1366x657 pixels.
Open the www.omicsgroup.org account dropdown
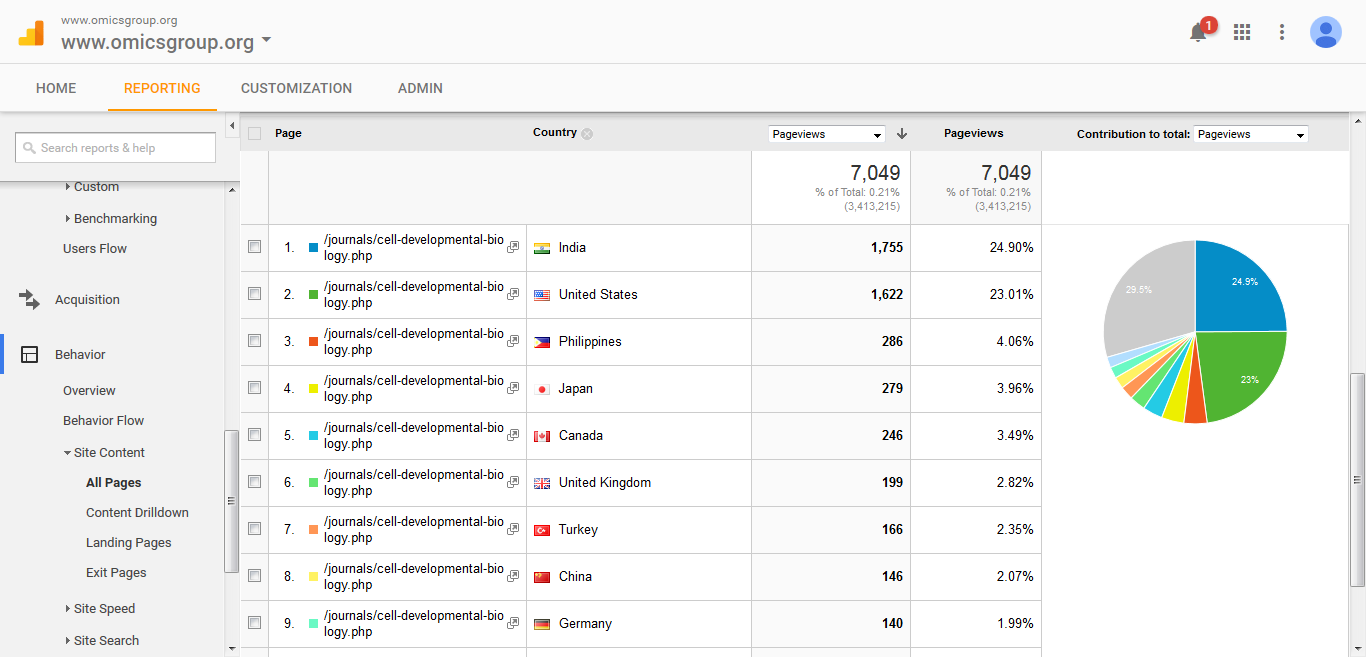(166, 42)
